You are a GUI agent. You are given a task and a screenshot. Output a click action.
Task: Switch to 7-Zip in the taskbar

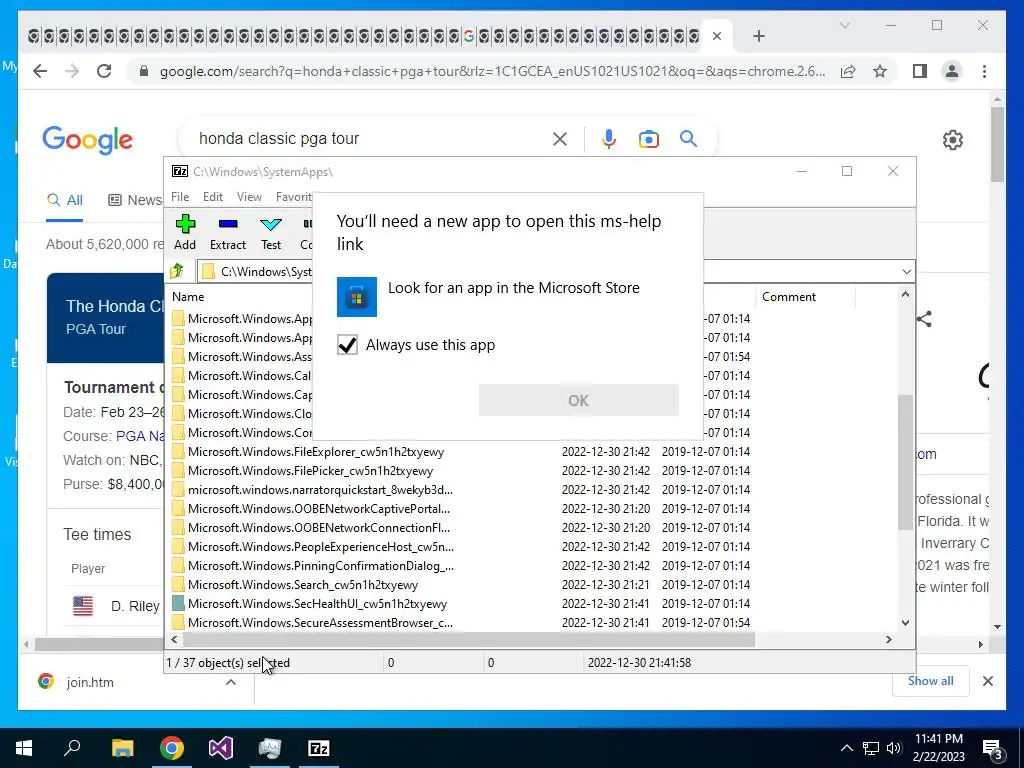pos(319,748)
